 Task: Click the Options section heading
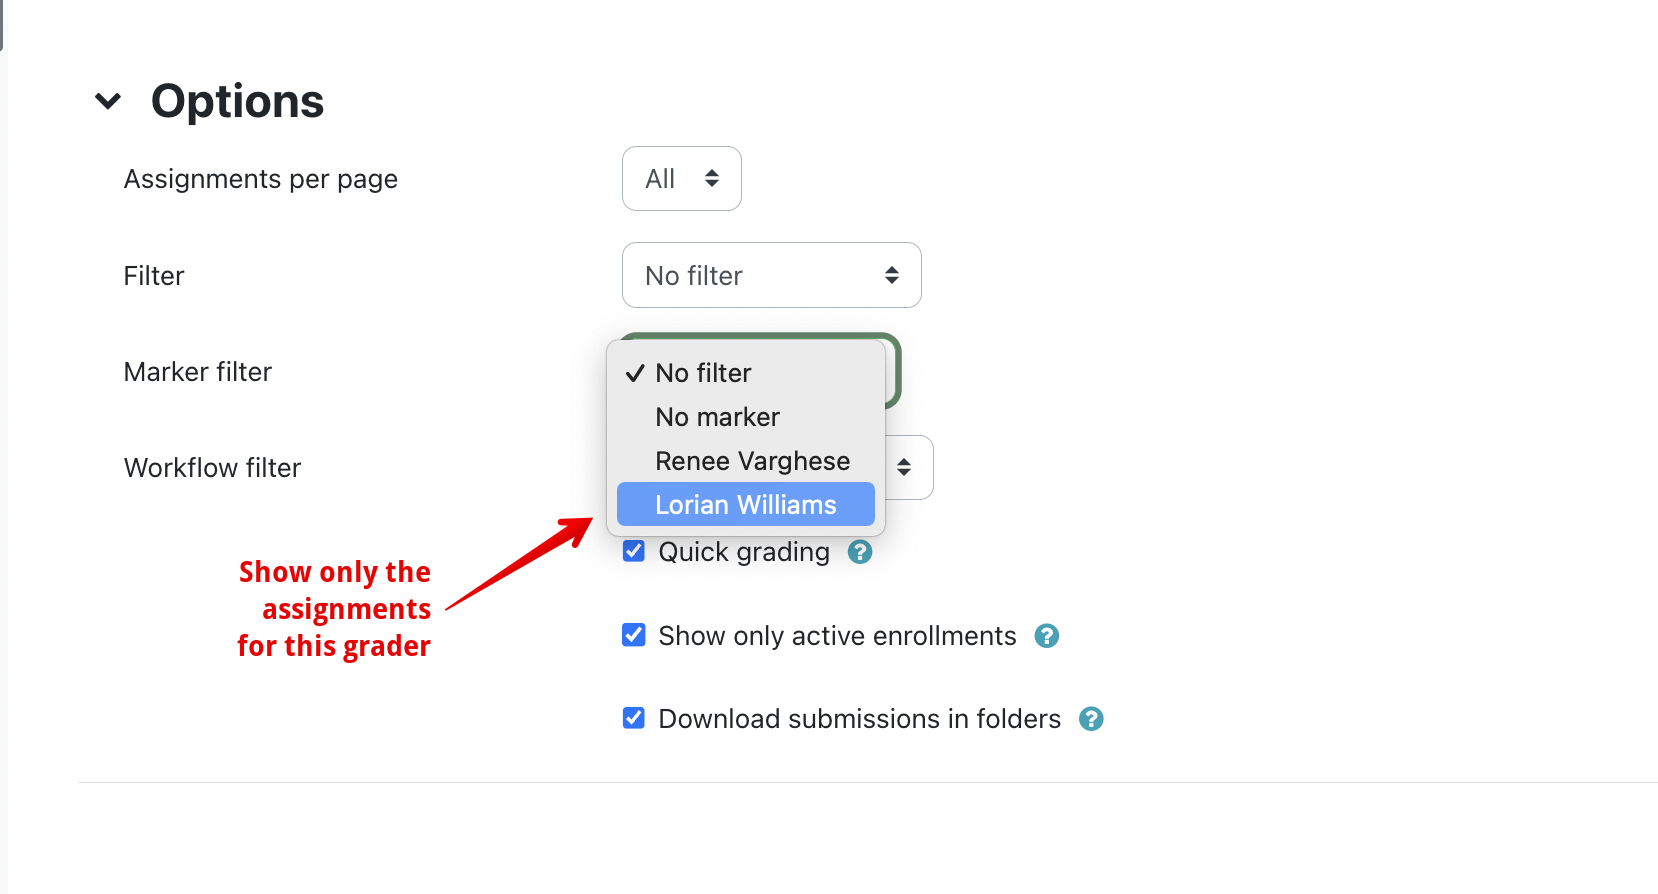pyautogui.click(x=237, y=101)
